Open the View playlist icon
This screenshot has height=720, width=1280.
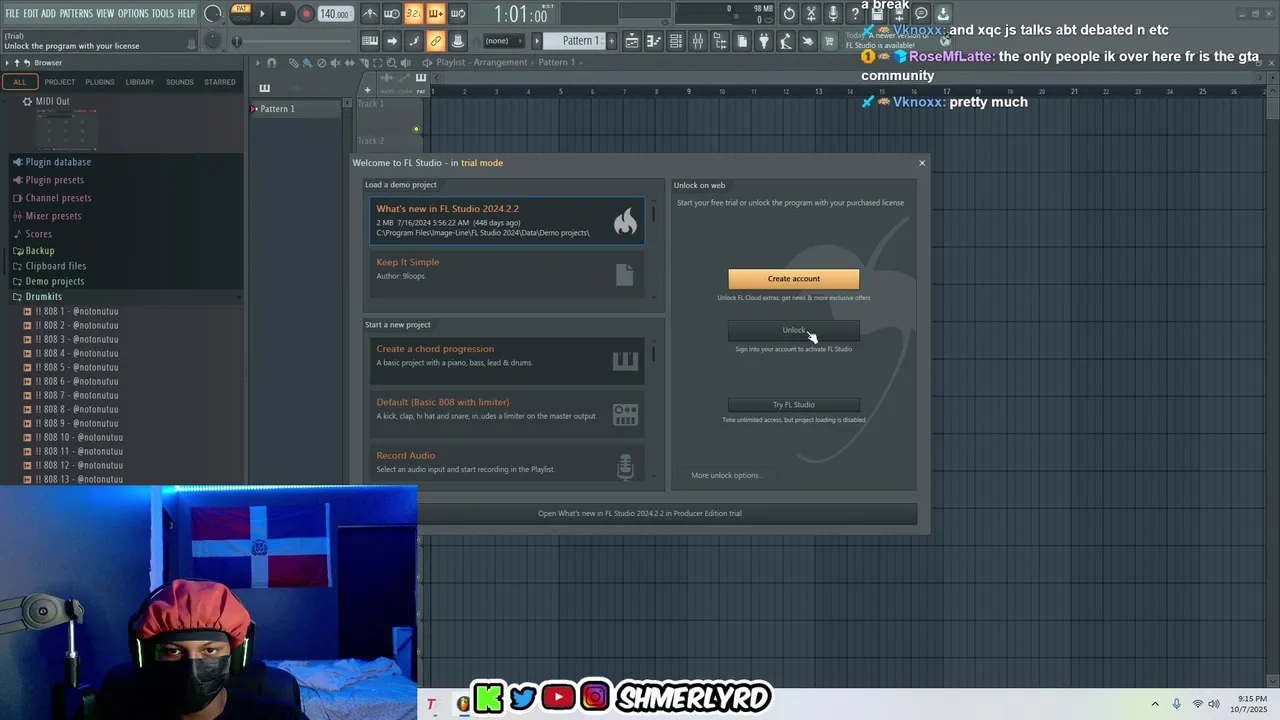(632, 41)
